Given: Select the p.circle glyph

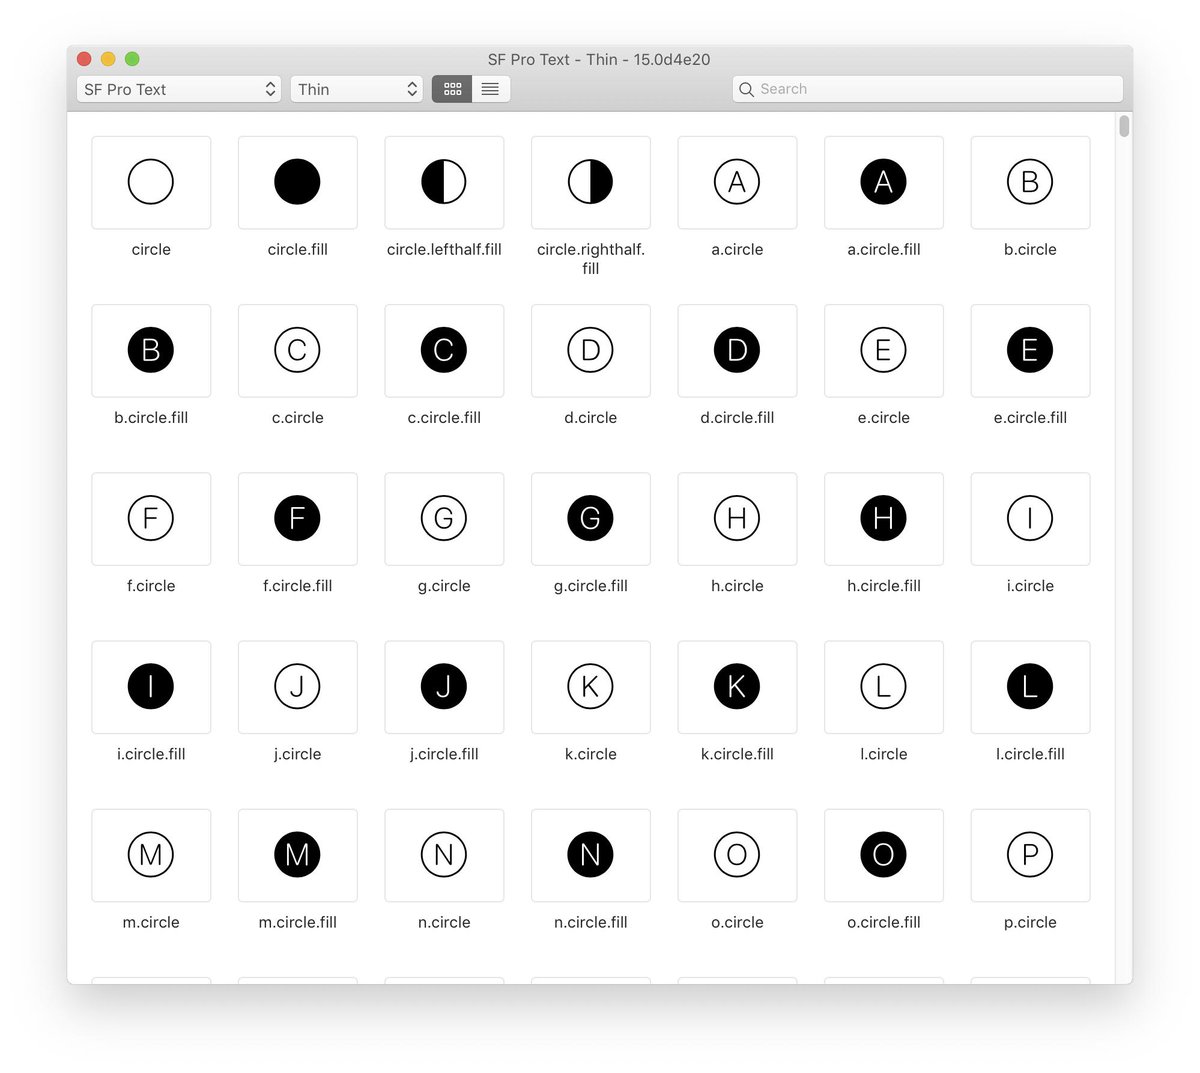Looking at the screenshot, I should [x=1030, y=855].
